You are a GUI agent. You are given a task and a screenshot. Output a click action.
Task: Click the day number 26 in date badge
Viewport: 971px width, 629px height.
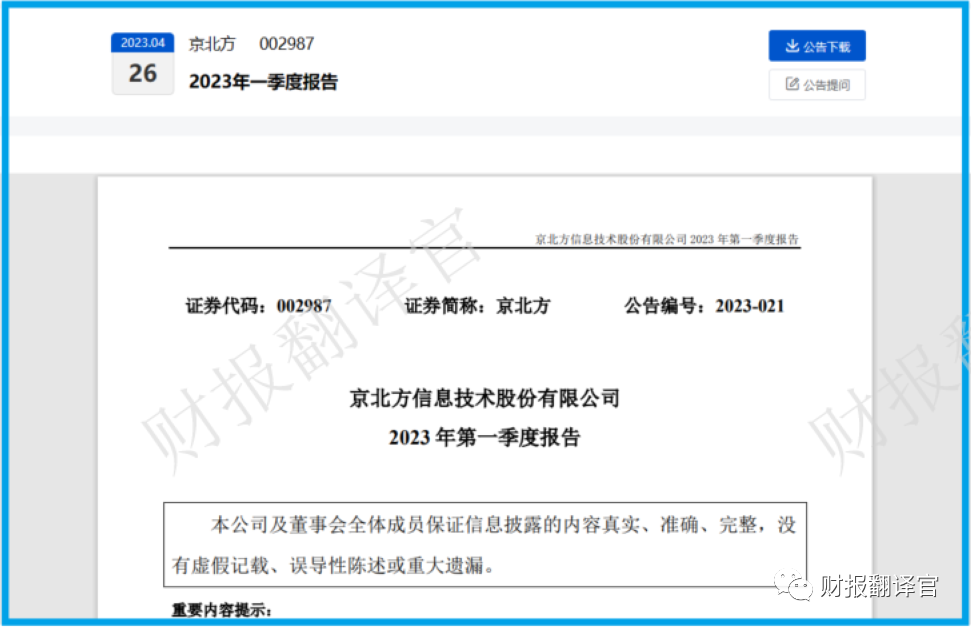coord(143,73)
